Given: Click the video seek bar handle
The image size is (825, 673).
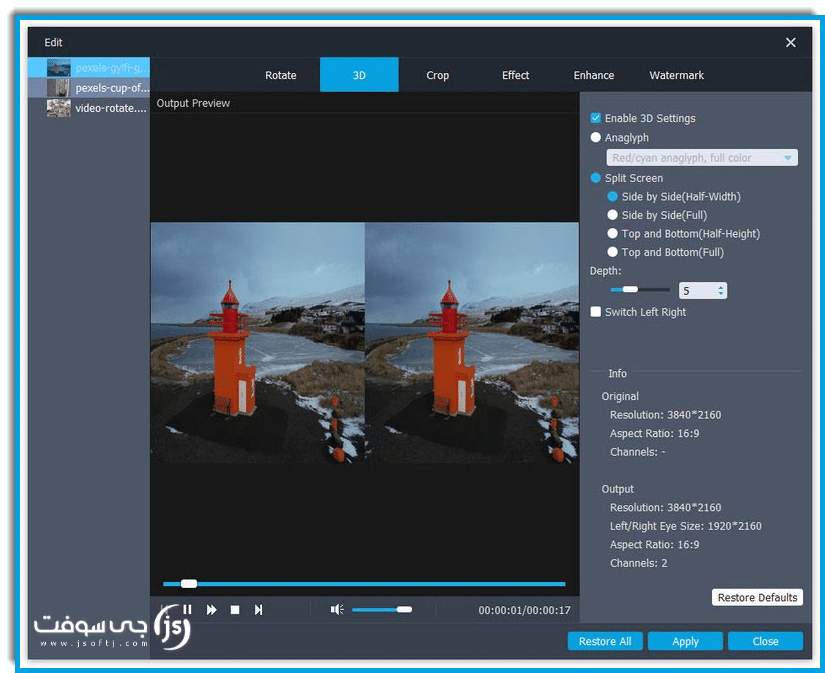Looking at the screenshot, I should (189, 584).
